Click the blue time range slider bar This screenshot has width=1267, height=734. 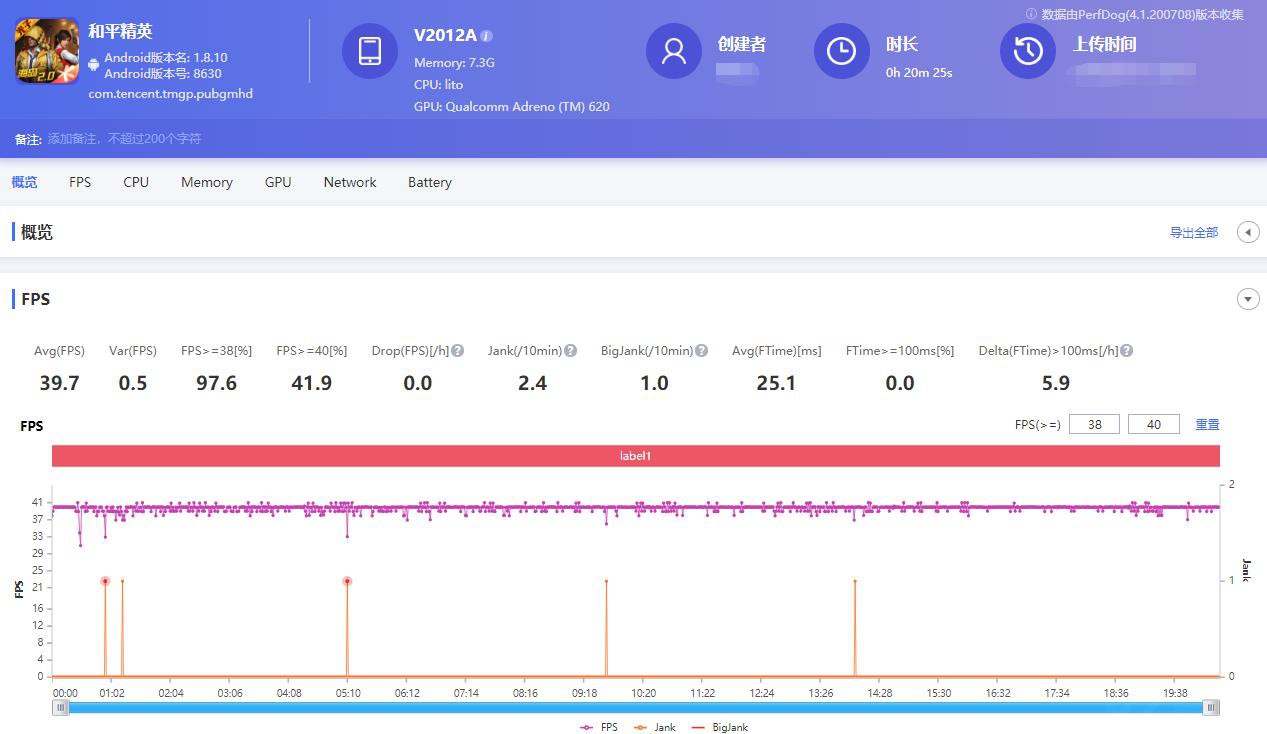(636, 707)
